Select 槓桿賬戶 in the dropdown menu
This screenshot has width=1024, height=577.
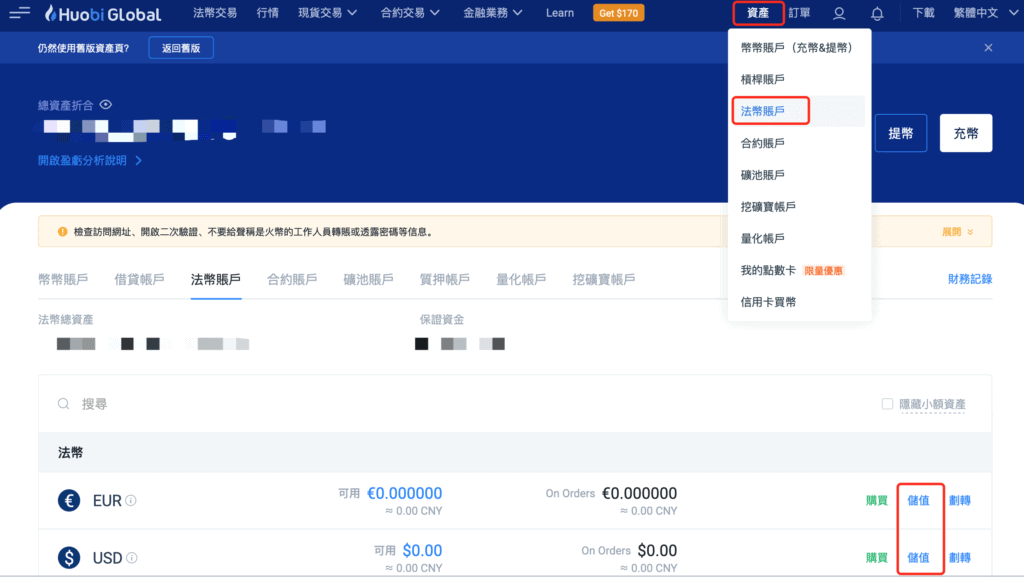pyautogui.click(x=799, y=80)
